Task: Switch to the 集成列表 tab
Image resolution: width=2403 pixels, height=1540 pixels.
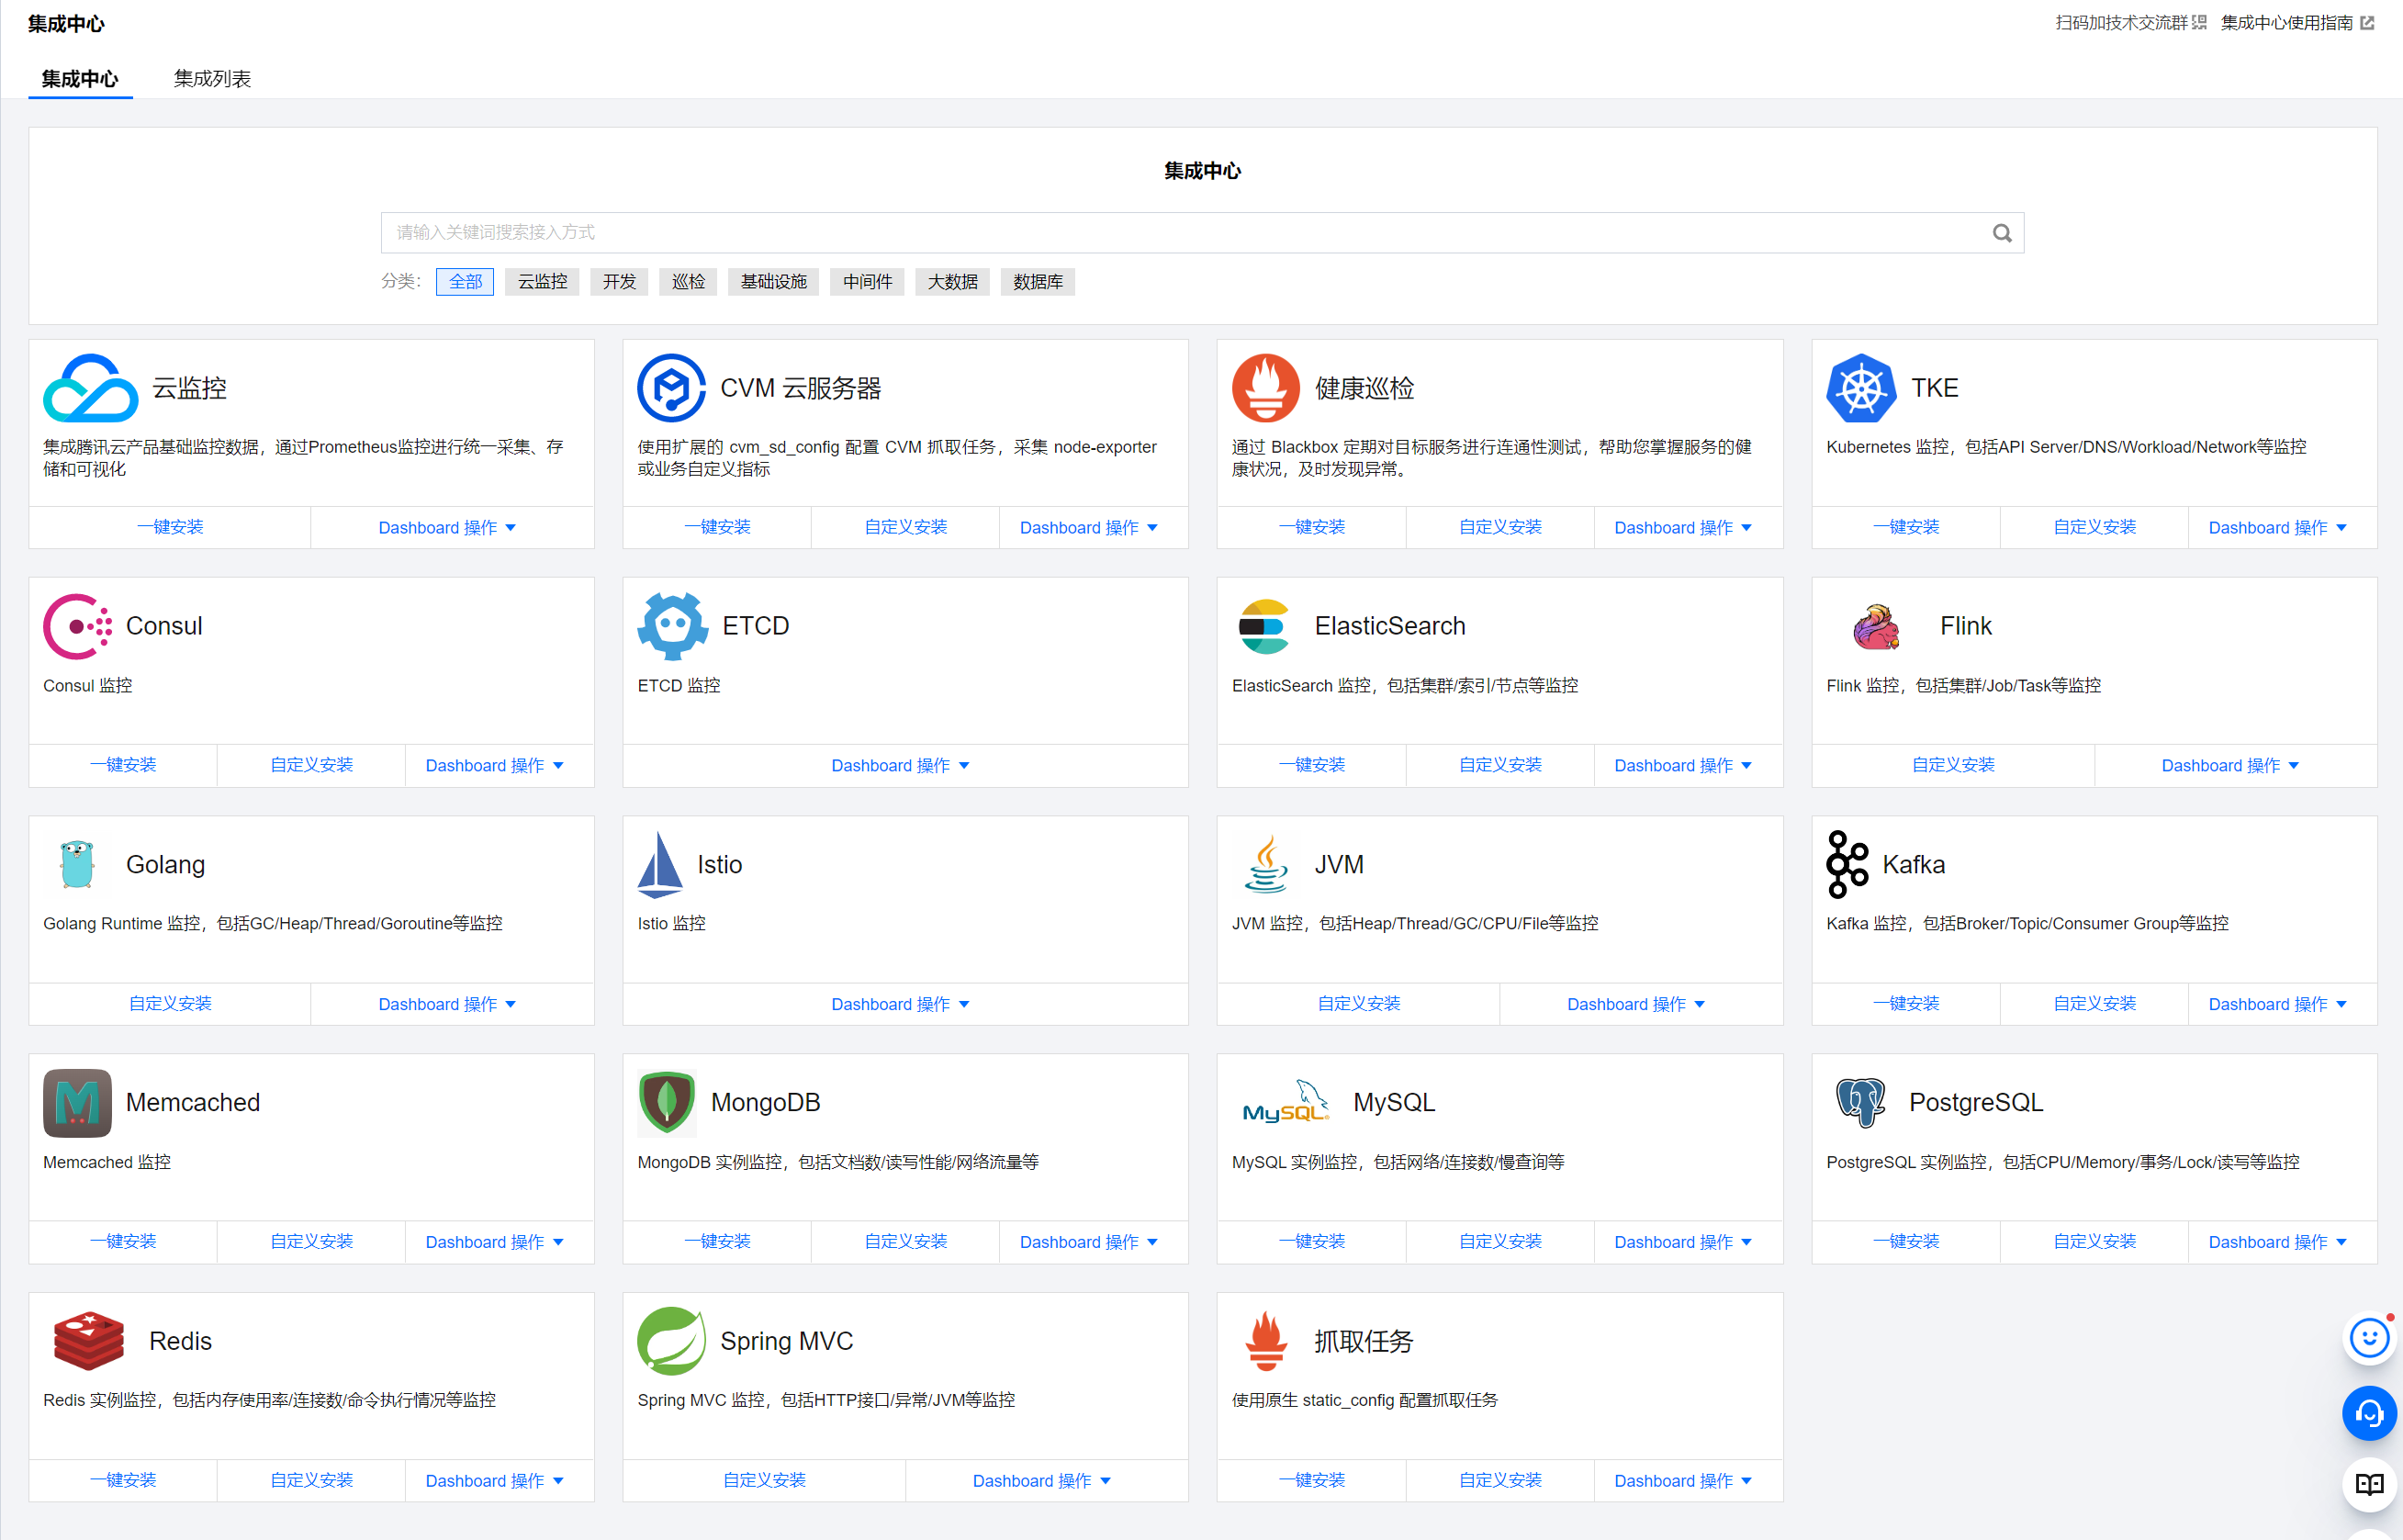Action: coord(212,79)
